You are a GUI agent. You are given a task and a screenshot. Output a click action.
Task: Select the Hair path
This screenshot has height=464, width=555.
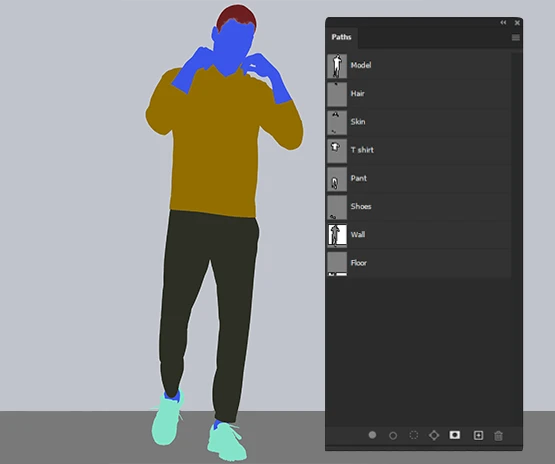point(418,94)
